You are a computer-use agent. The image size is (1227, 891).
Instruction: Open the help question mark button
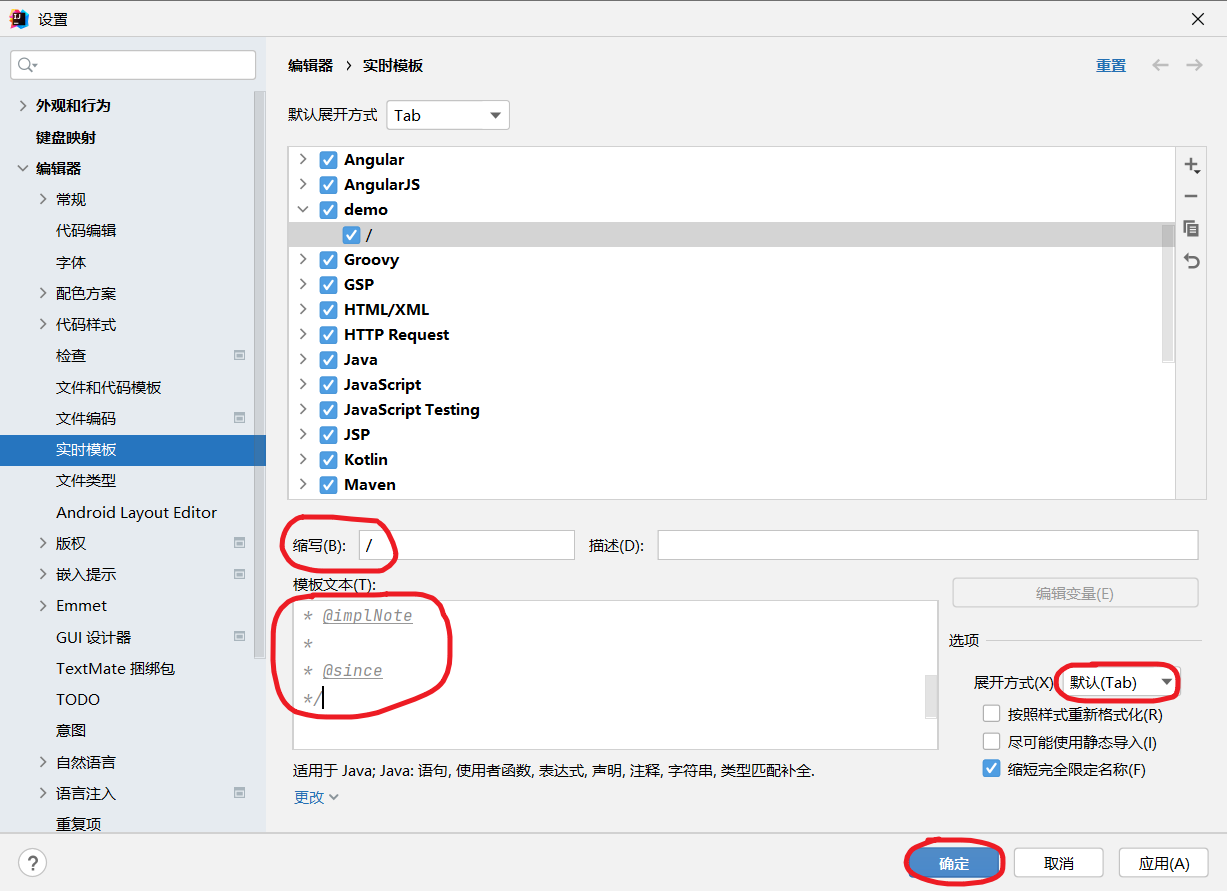[33, 862]
